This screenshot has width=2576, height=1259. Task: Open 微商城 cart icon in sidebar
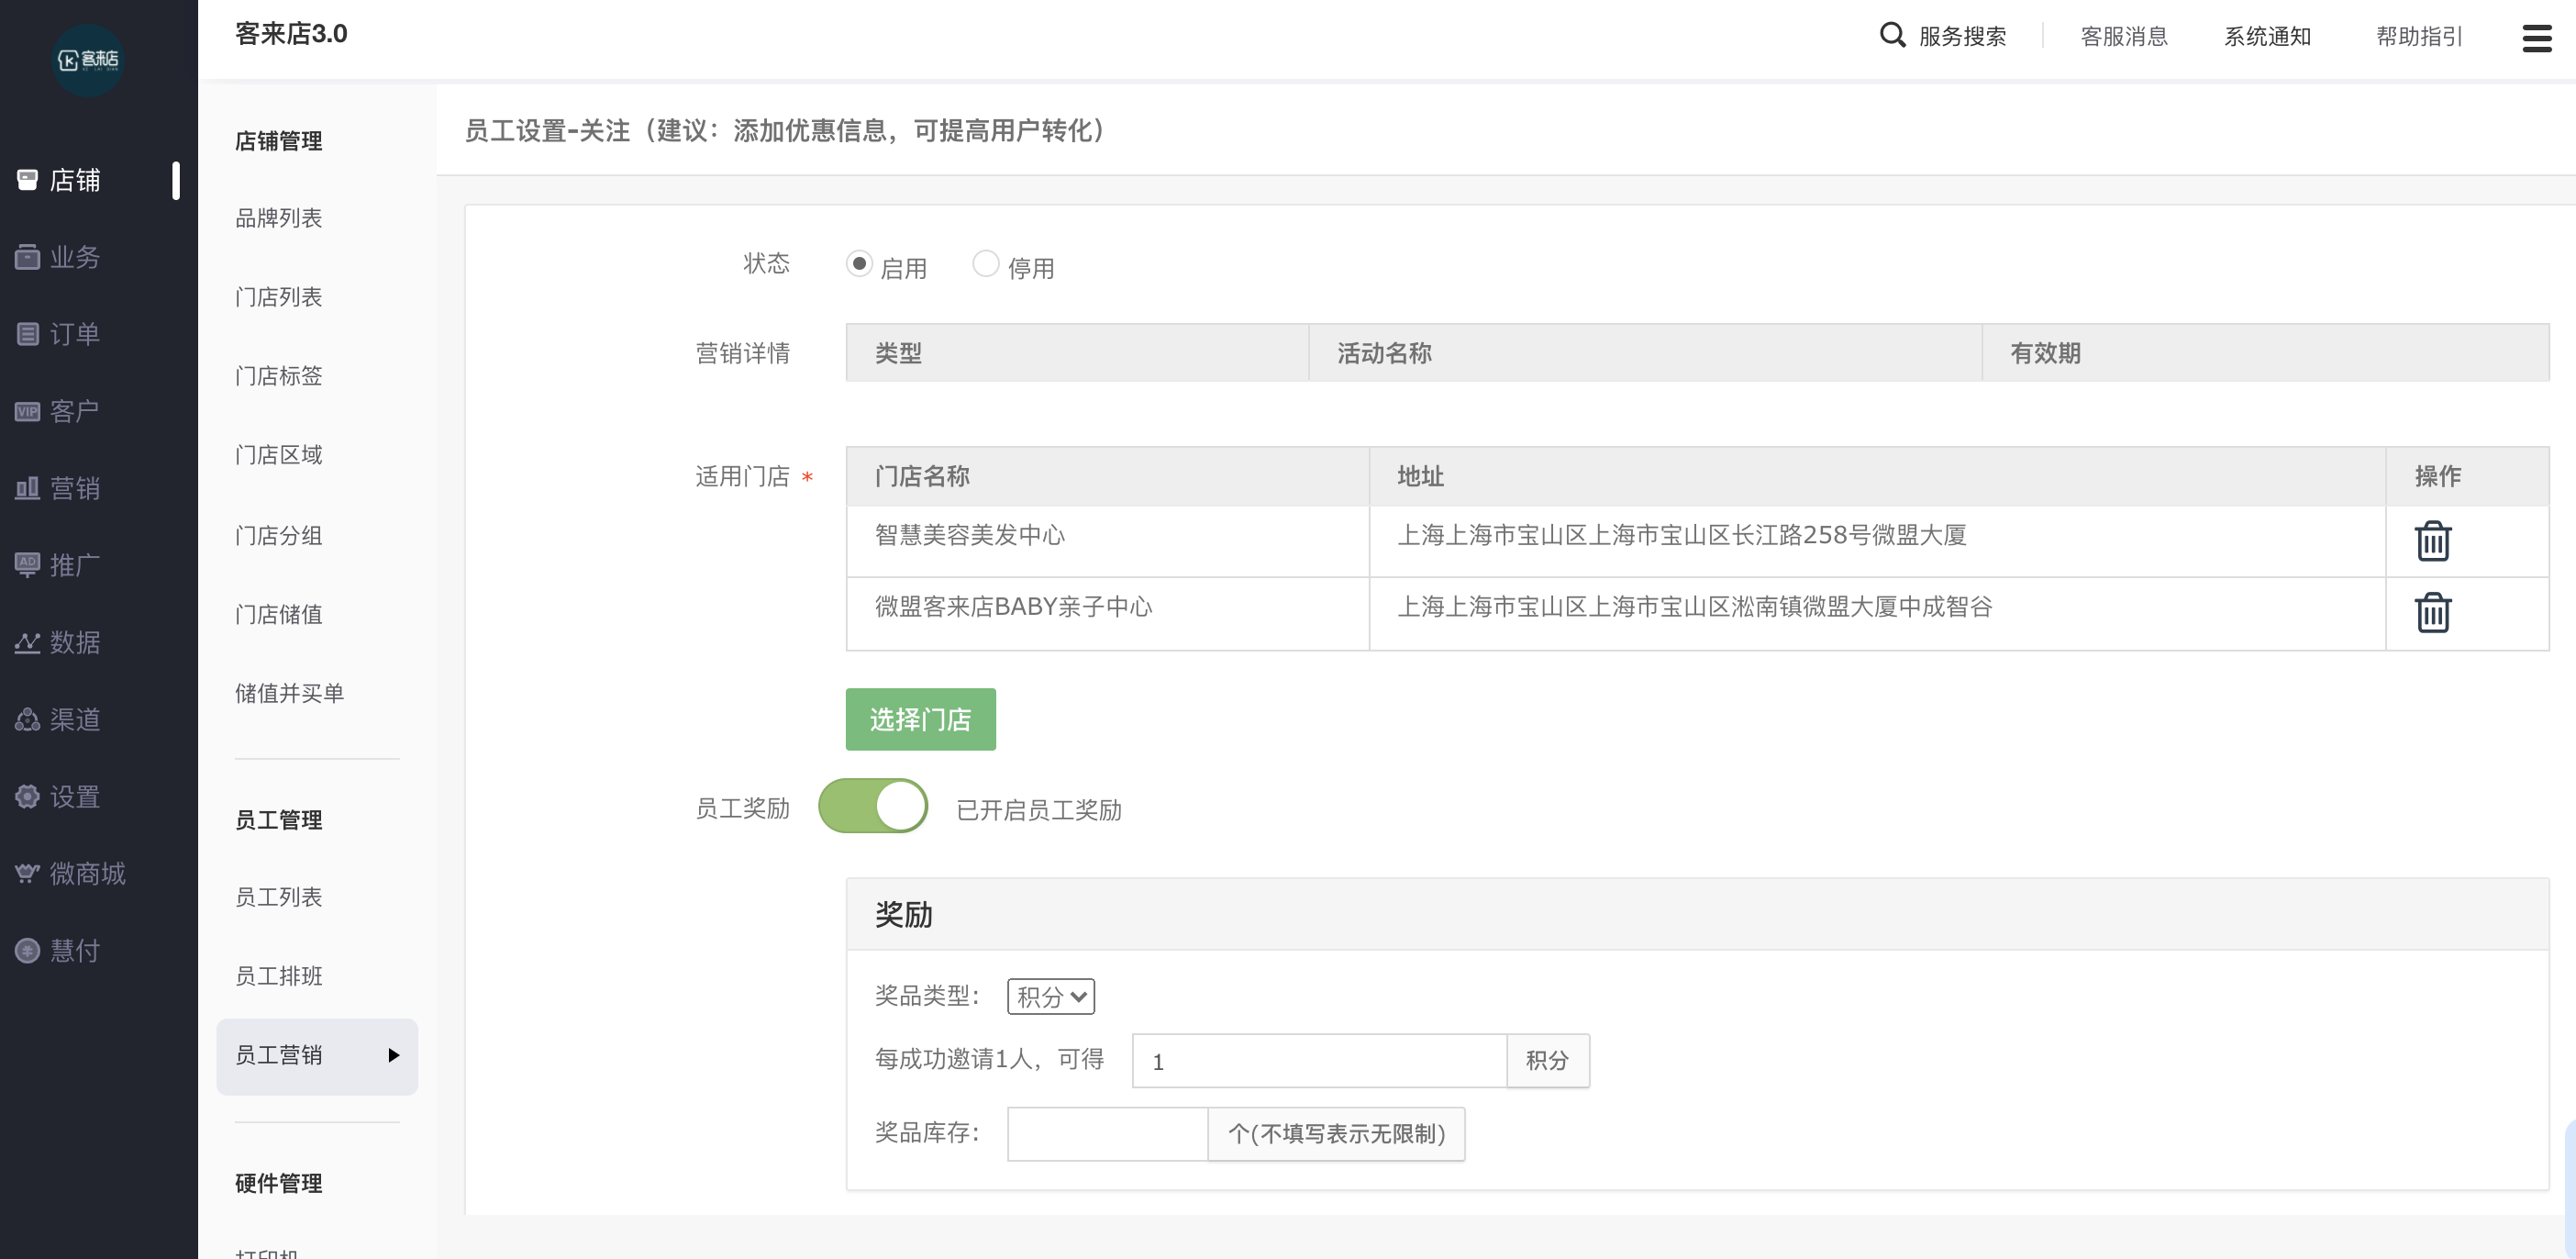[27, 873]
